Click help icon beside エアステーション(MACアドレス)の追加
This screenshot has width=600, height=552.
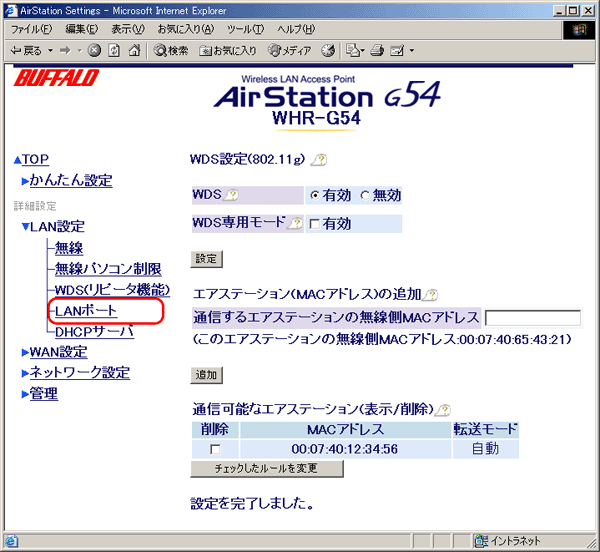430,295
